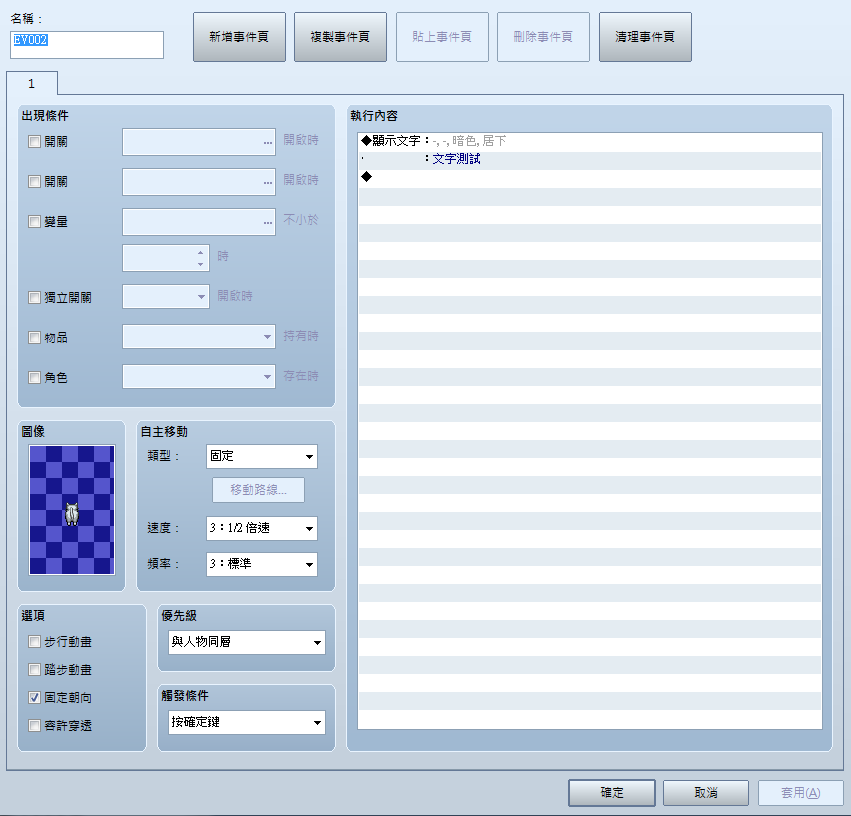Enable the 變量 condition checkbox
This screenshot has height=816, width=851.
34,221
